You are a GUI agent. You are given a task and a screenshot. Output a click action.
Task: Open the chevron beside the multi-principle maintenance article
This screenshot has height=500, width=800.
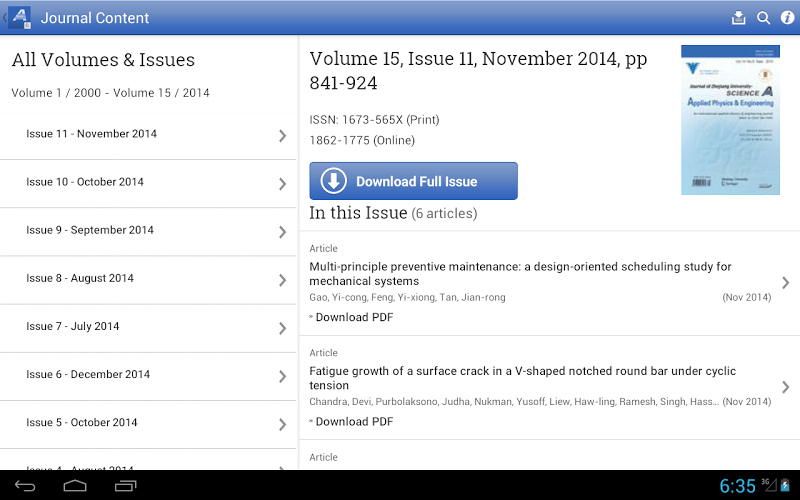(x=785, y=283)
